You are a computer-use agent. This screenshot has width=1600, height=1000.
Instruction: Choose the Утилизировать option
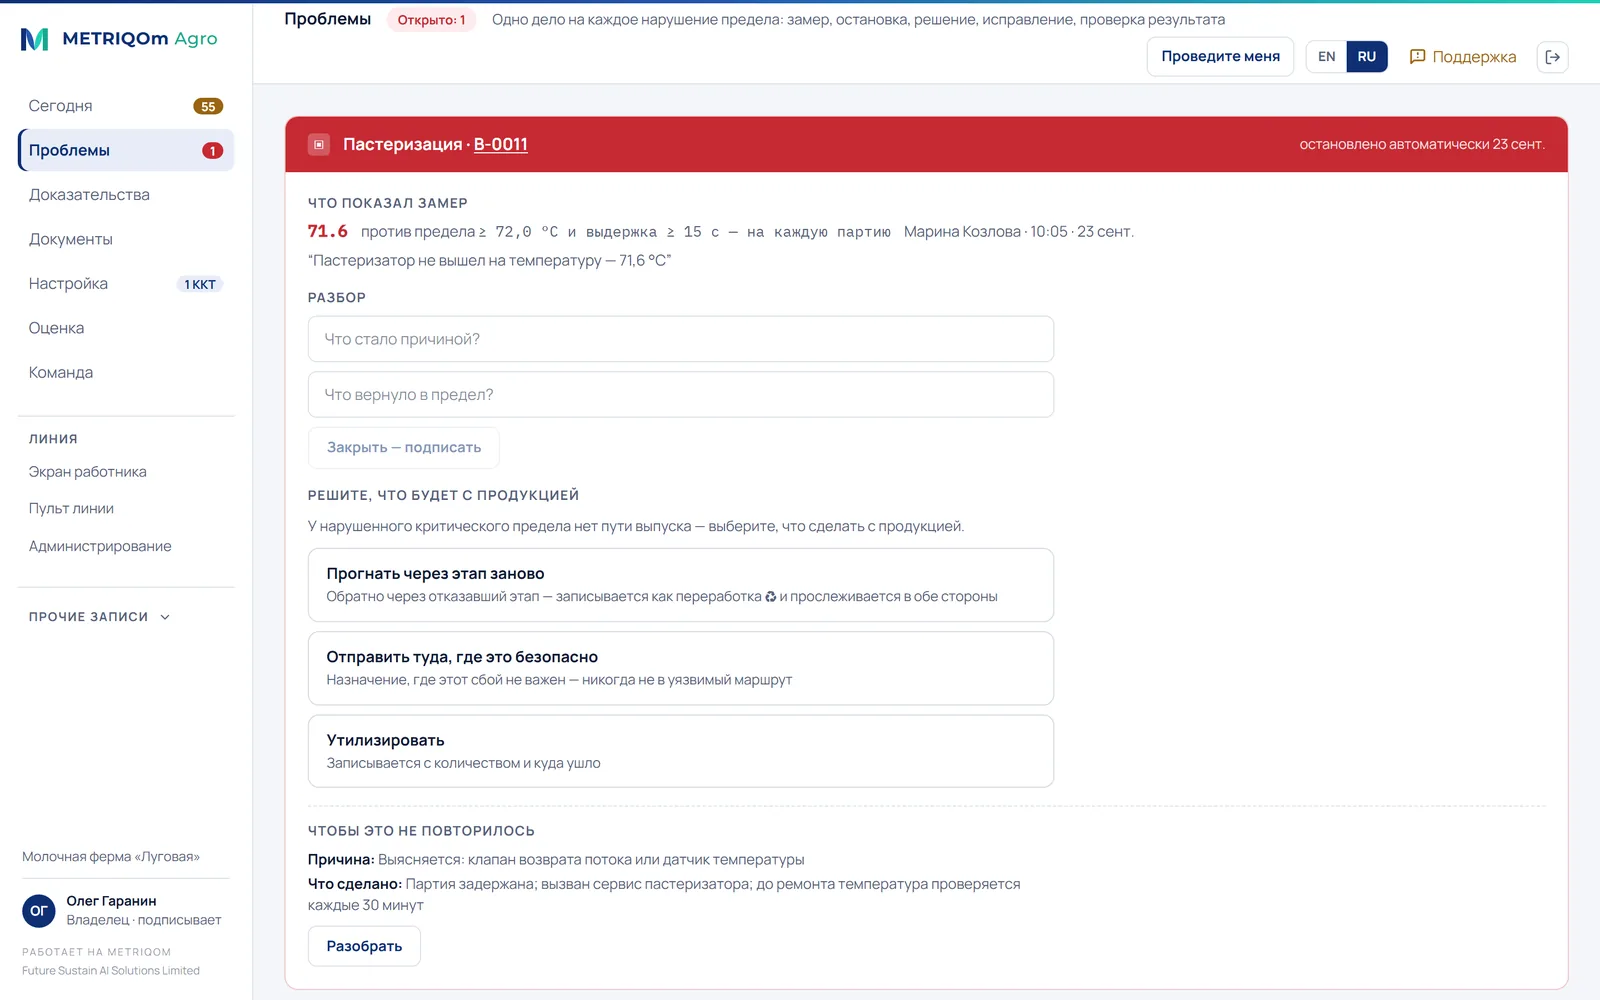pos(681,751)
